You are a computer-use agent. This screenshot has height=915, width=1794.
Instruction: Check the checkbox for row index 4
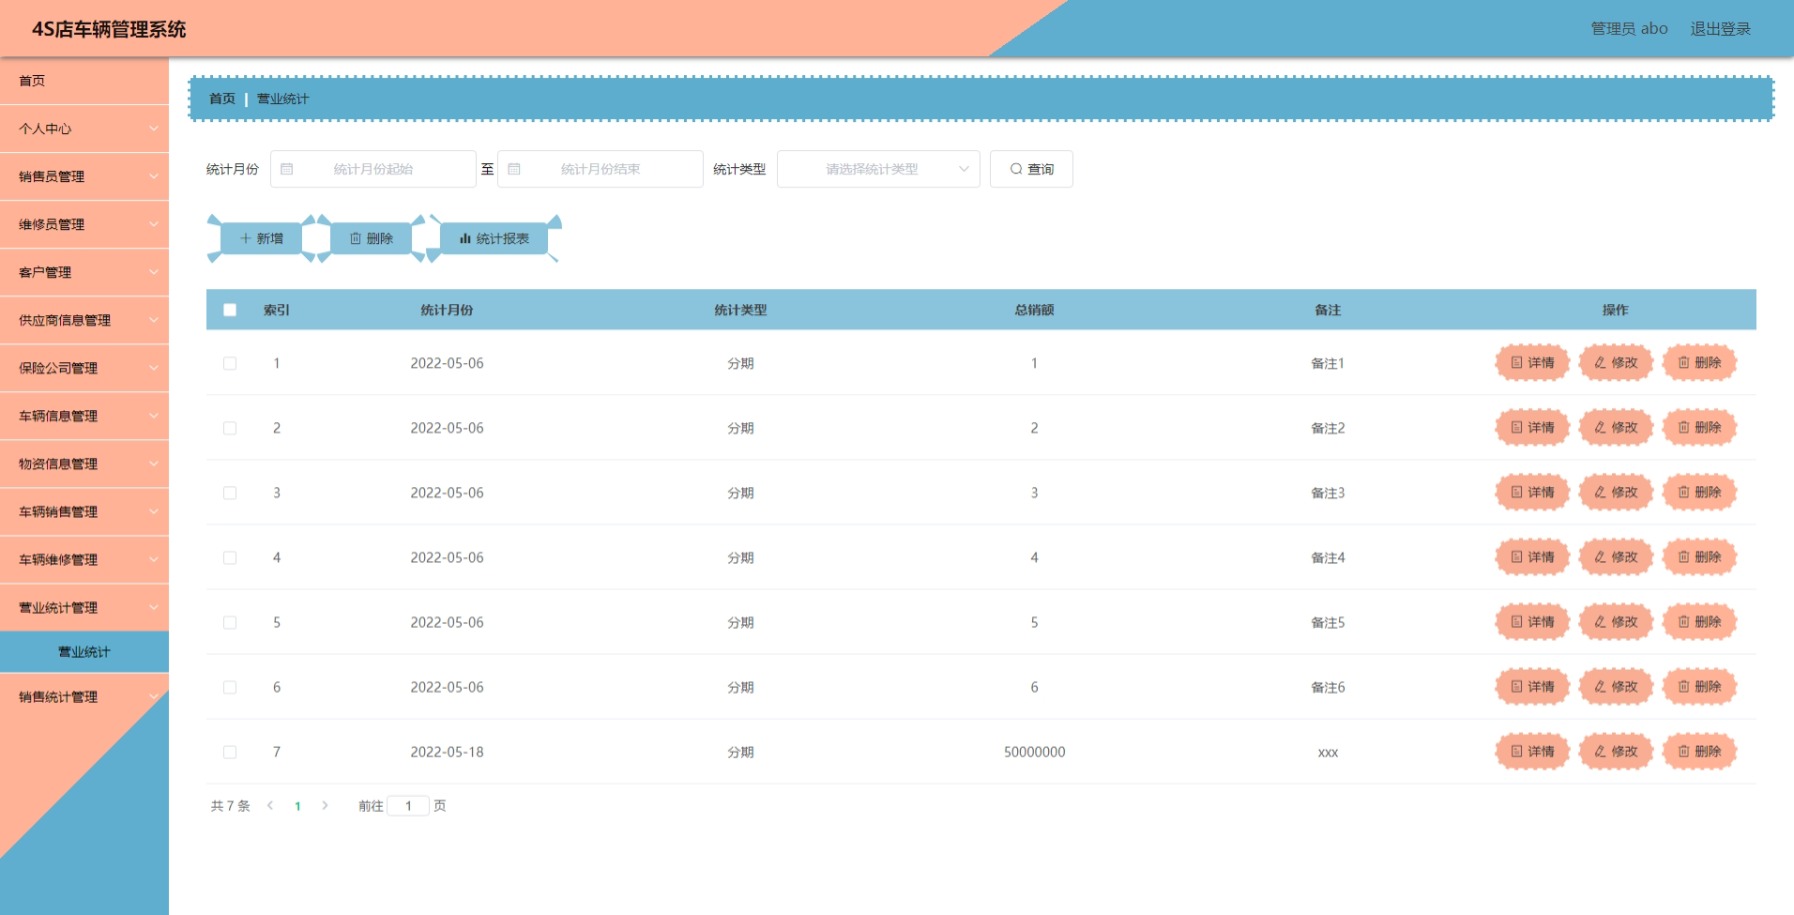click(x=230, y=557)
